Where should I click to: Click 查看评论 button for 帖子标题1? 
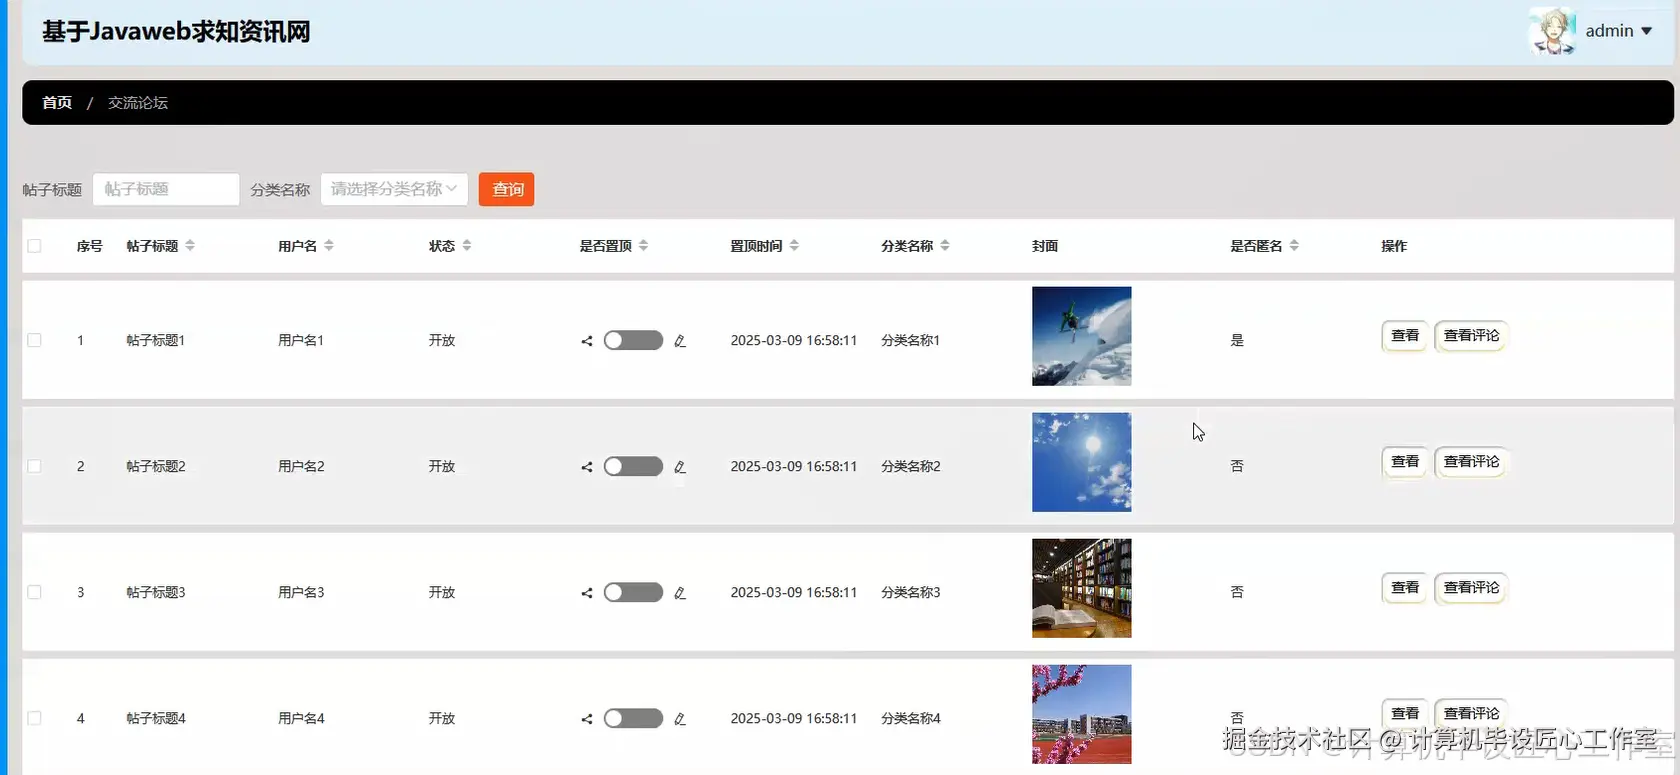pyautogui.click(x=1471, y=336)
